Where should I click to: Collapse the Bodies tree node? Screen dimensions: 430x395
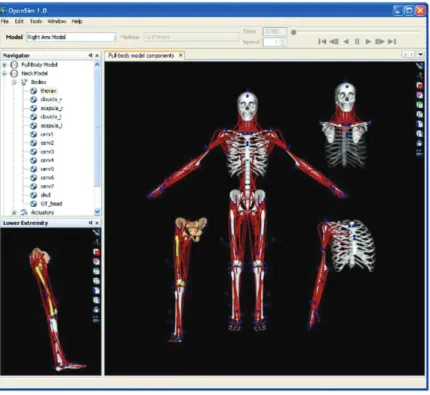[x=14, y=82]
